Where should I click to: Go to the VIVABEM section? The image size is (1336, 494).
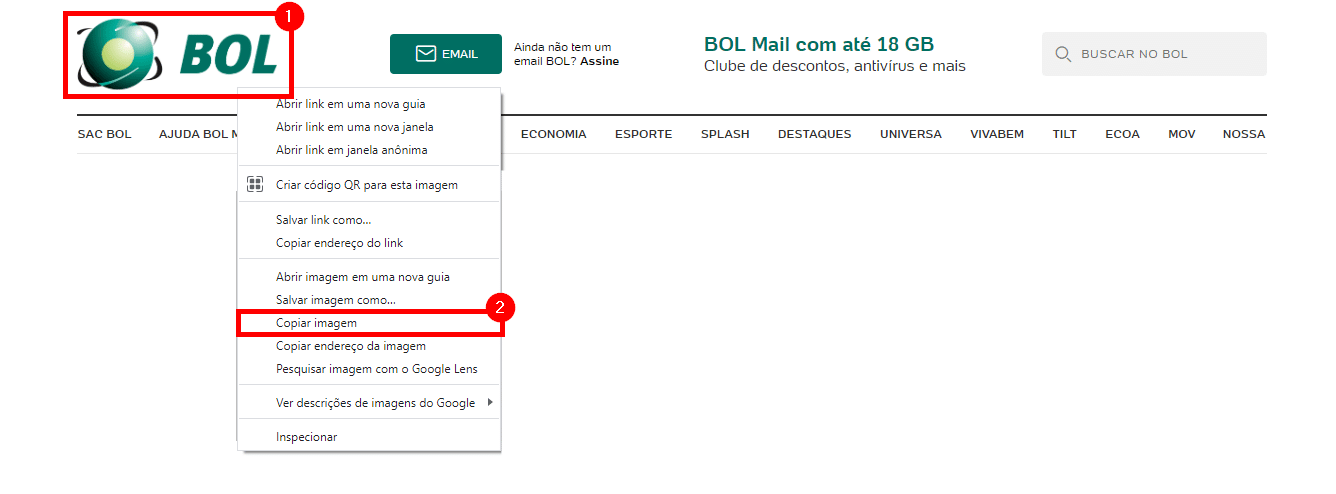pyautogui.click(x=997, y=134)
